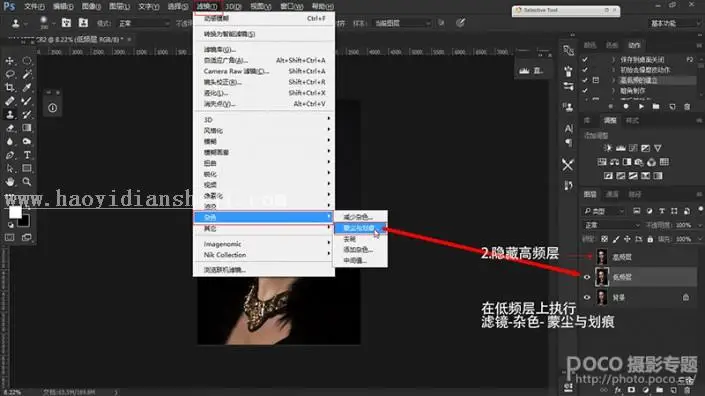Click the info icon on floating panel
The width and height of the screenshot is (705, 396).
[53, 108]
